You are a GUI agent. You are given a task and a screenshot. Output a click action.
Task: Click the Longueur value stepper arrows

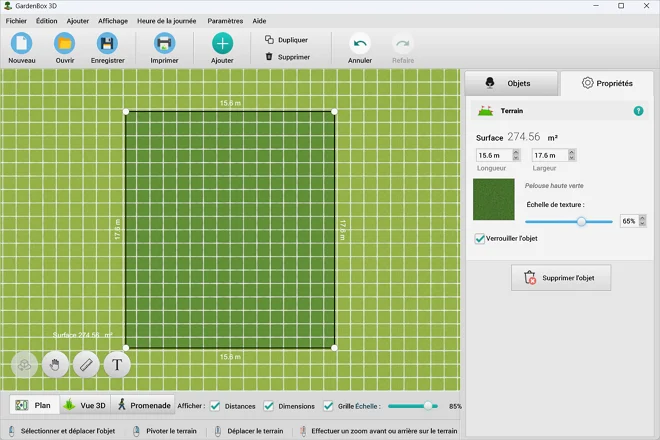(x=516, y=155)
